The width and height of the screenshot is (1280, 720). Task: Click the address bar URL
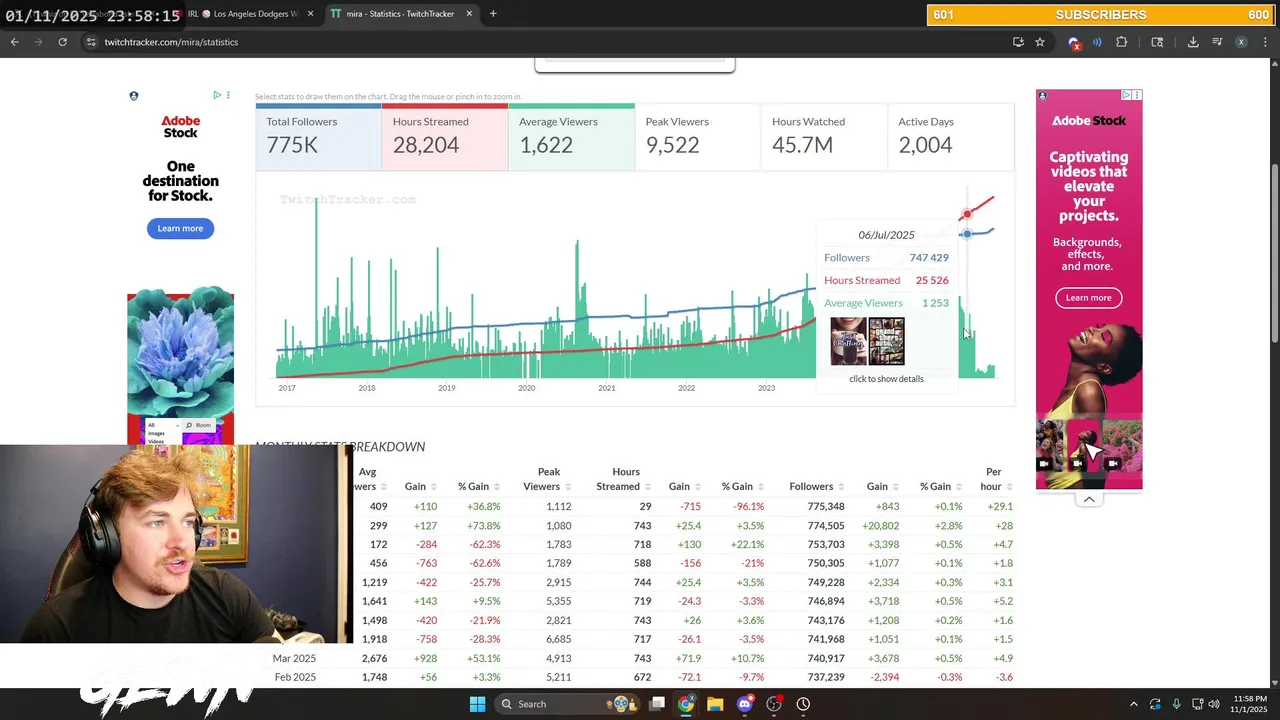[171, 42]
